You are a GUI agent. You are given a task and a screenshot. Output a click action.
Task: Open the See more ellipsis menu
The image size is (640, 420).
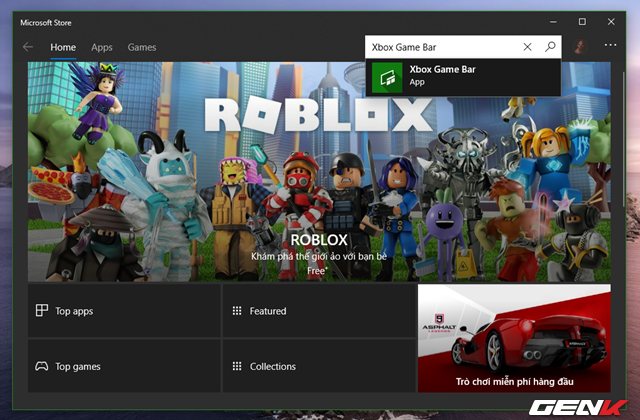tap(611, 47)
